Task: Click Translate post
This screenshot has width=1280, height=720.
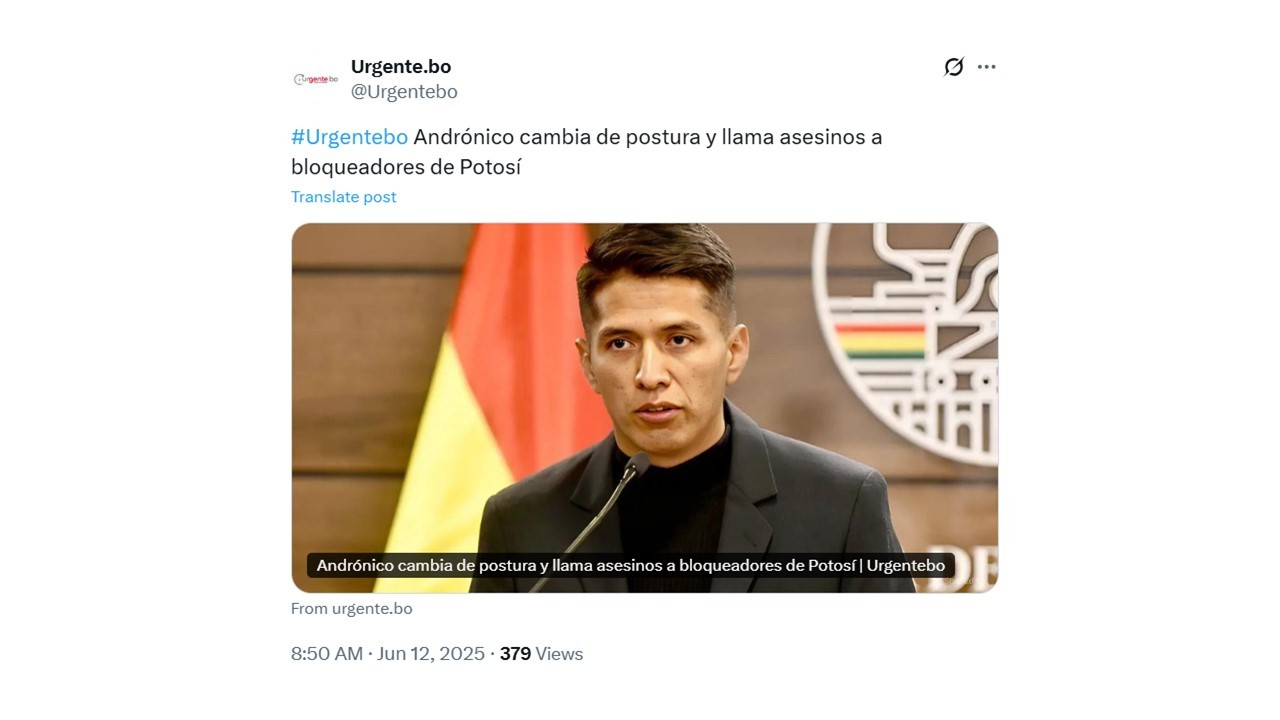Action: [x=343, y=197]
